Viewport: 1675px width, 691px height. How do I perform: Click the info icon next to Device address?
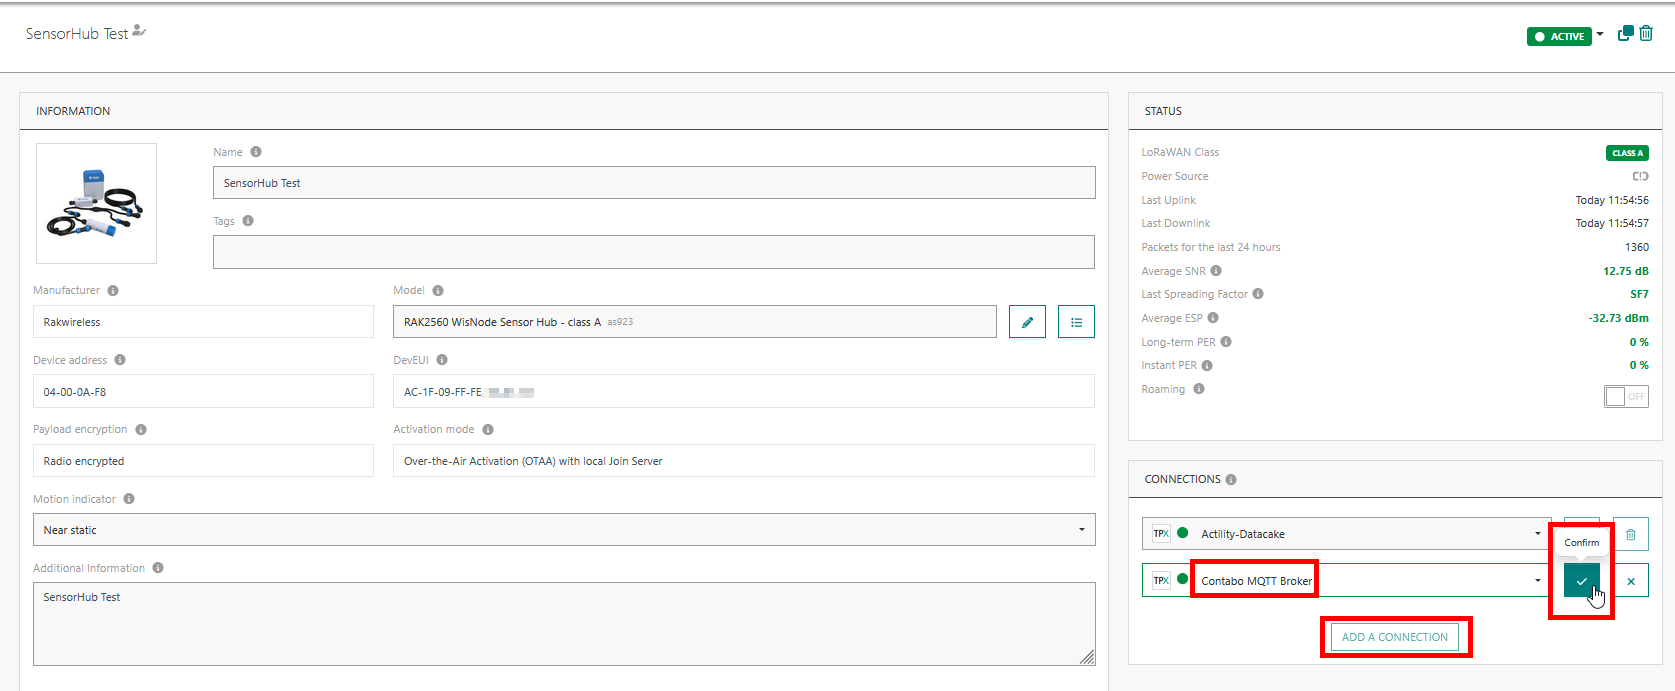coord(120,360)
